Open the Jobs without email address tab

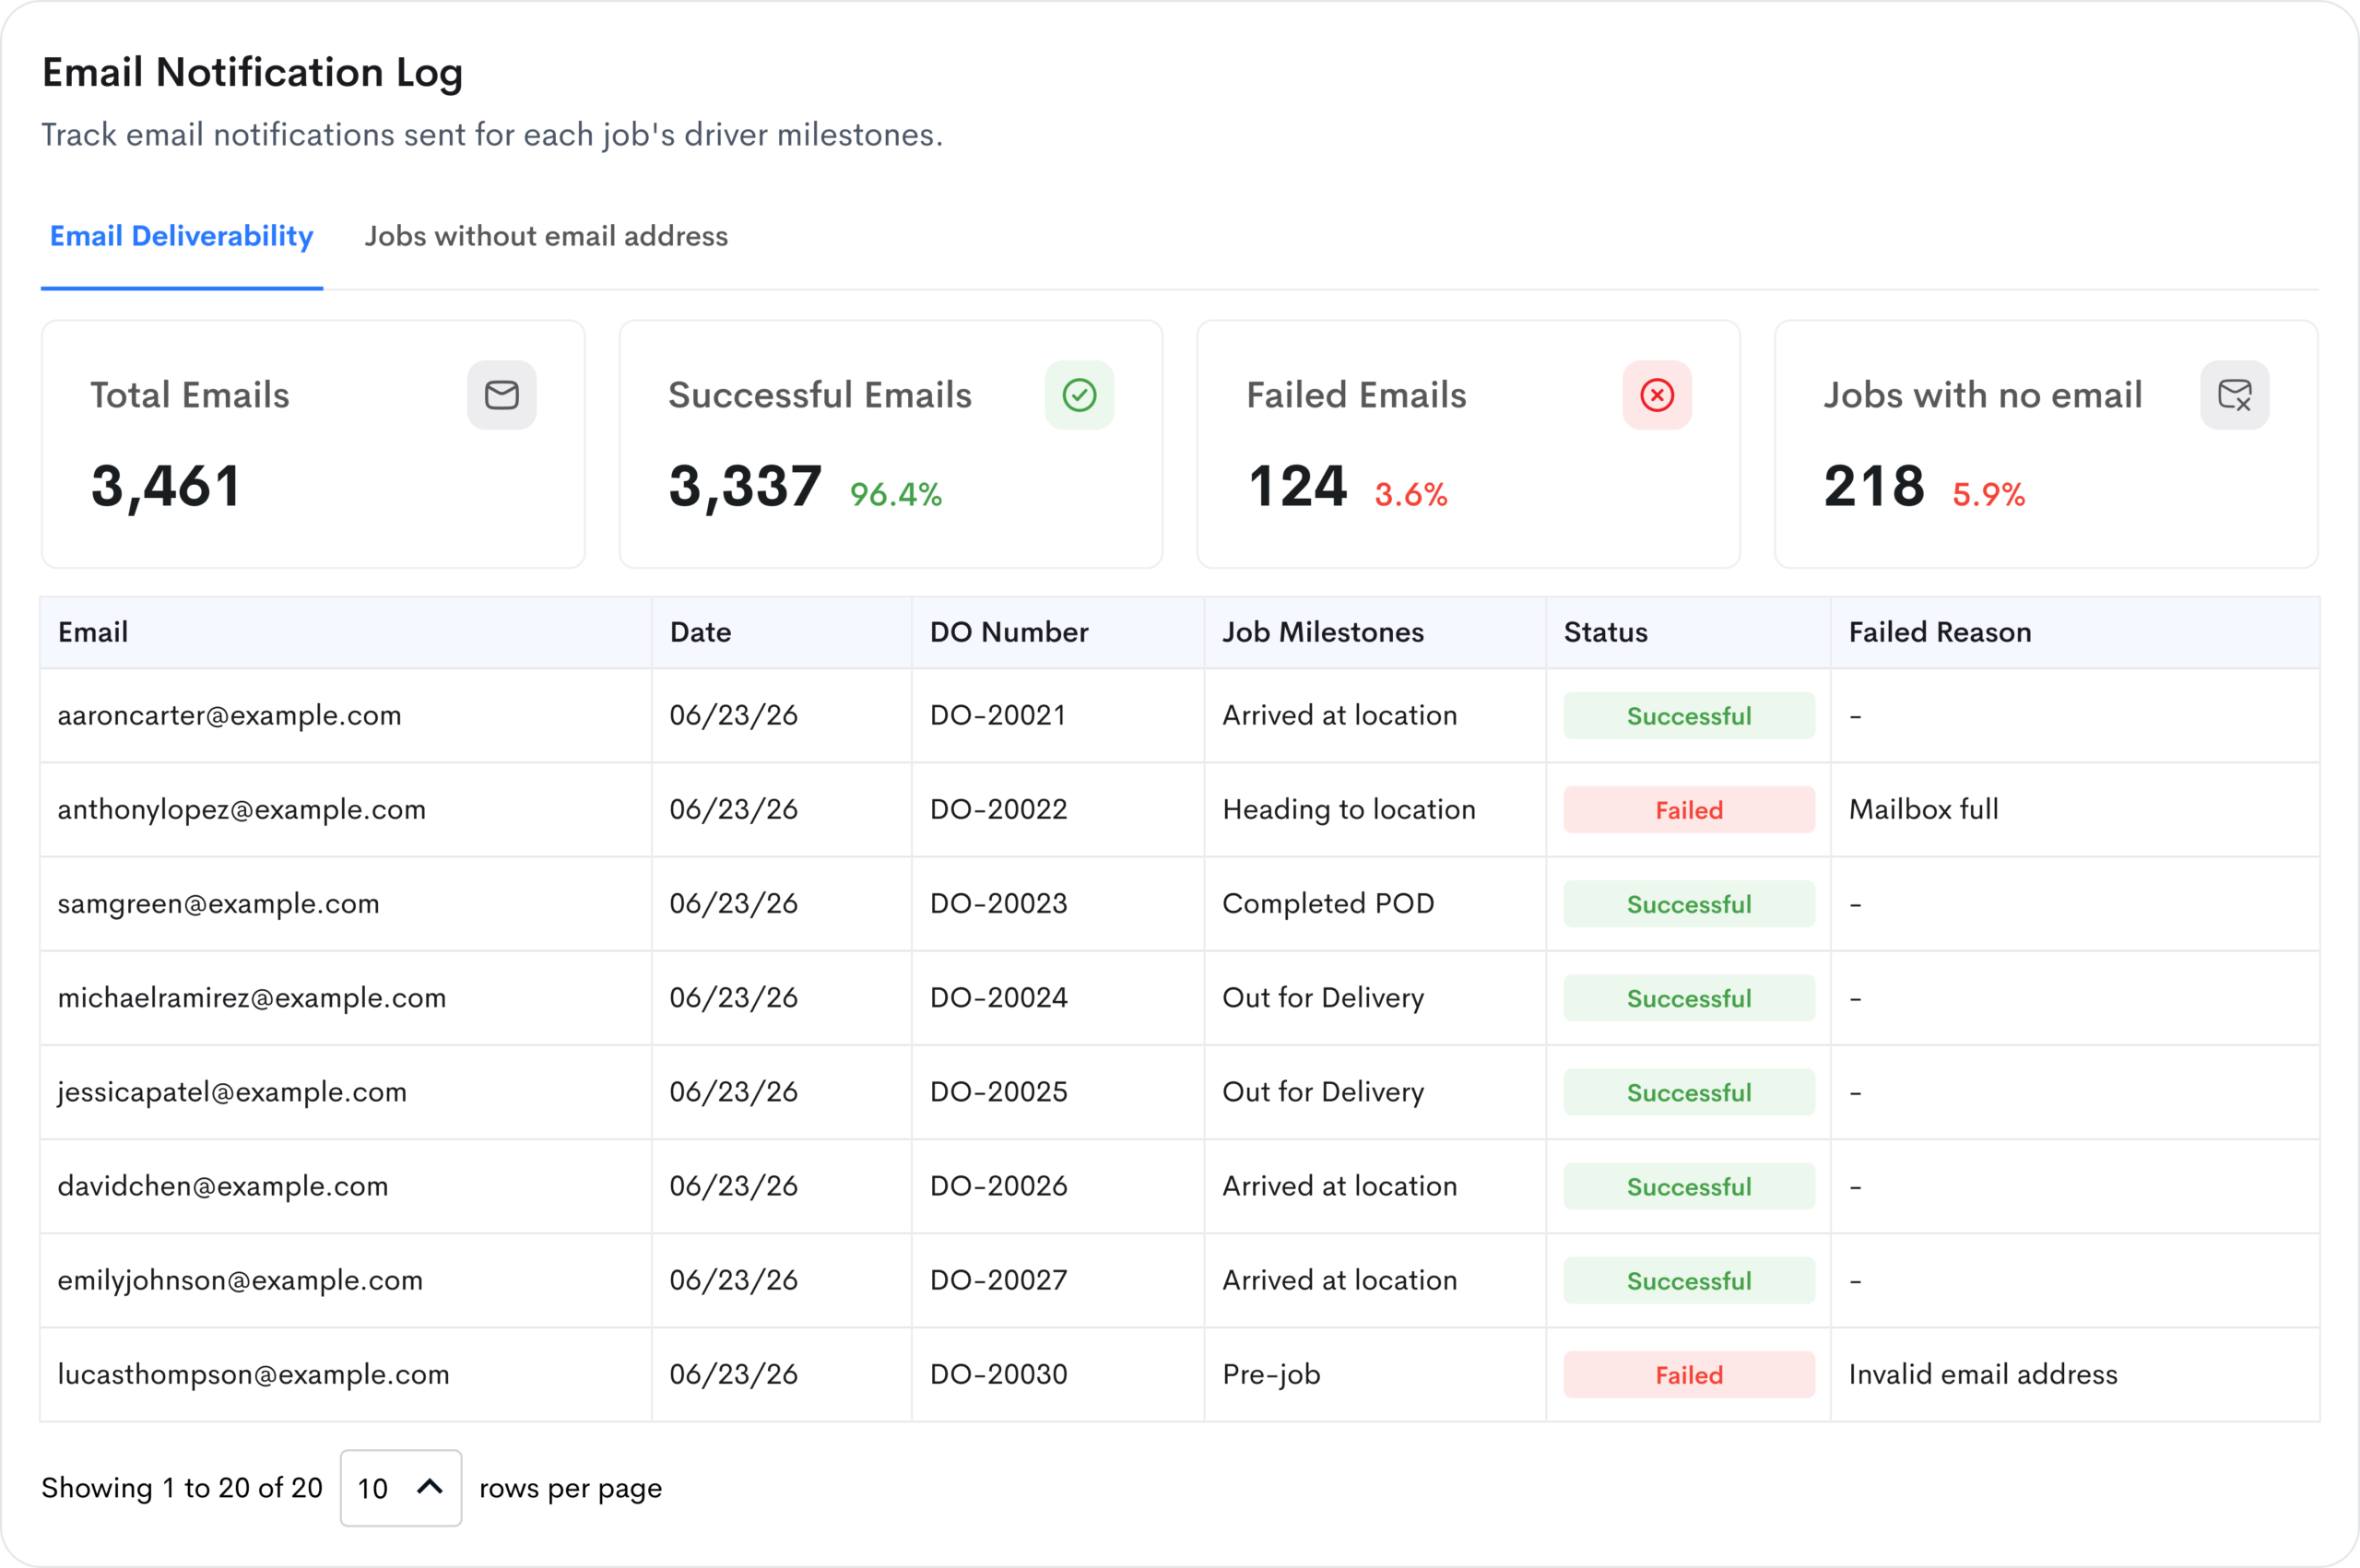546,236
